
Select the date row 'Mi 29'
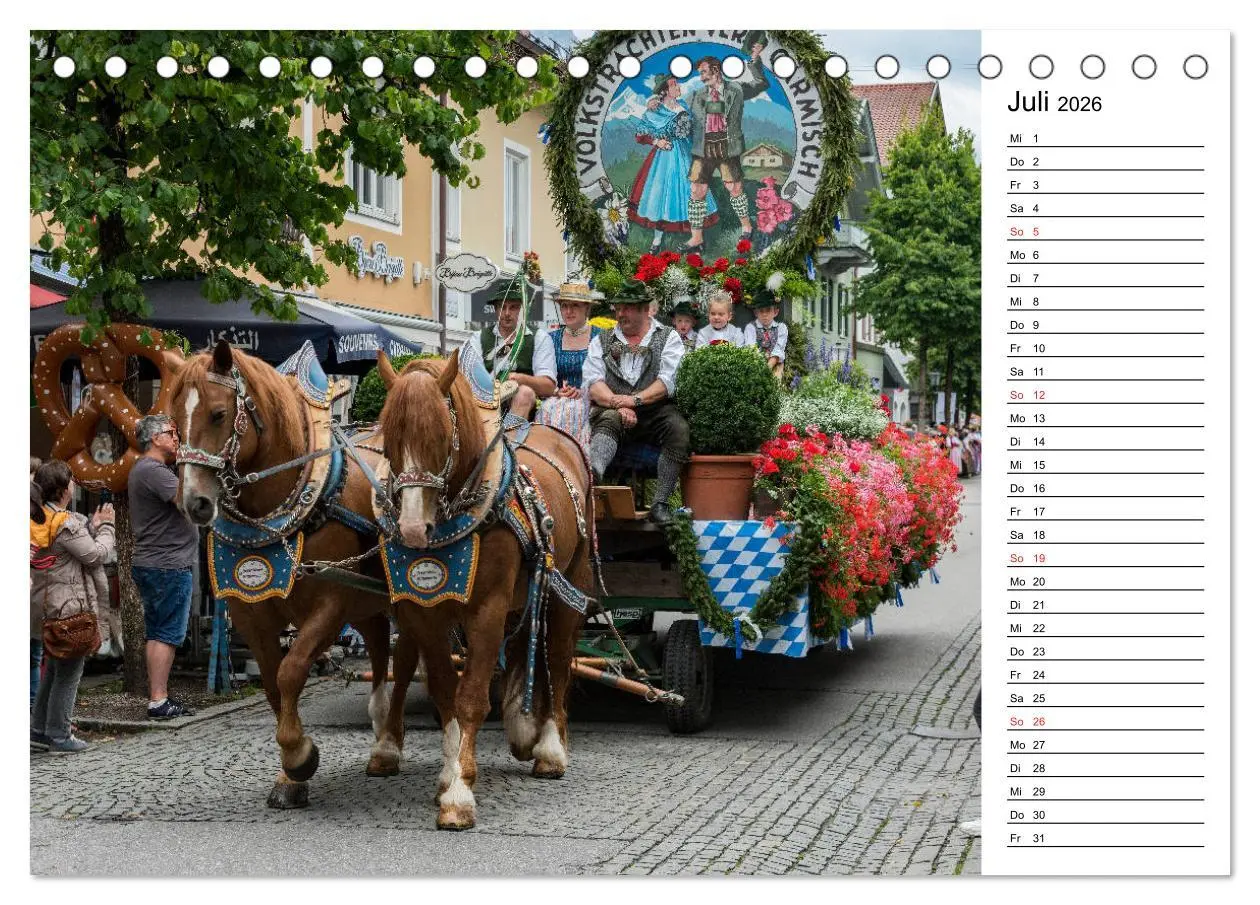(1105, 791)
